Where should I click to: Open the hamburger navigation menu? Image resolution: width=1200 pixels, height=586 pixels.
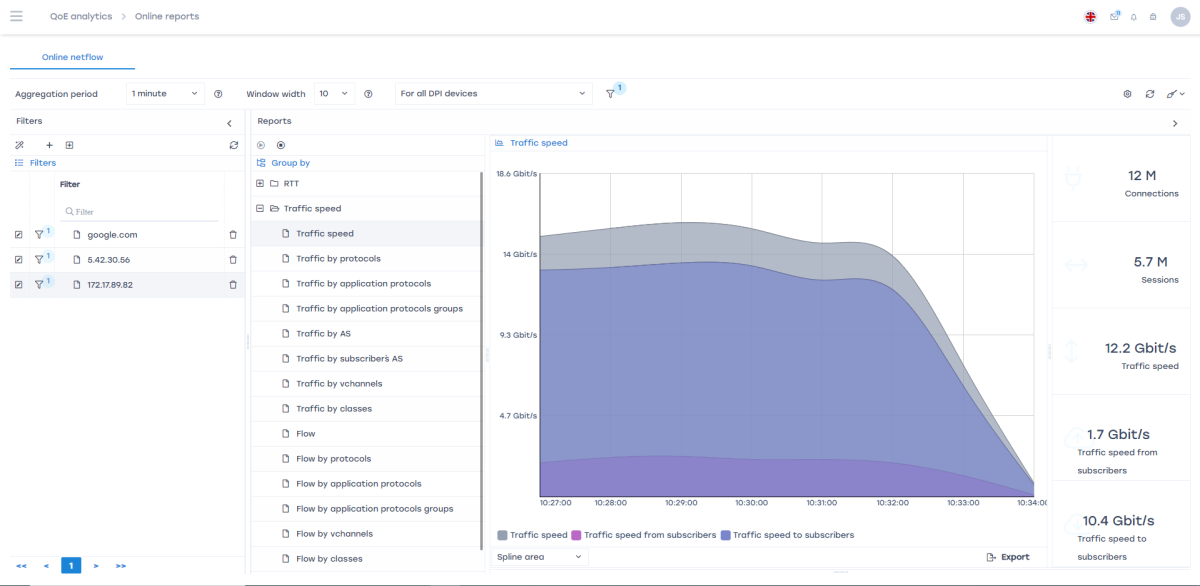coord(16,16)
